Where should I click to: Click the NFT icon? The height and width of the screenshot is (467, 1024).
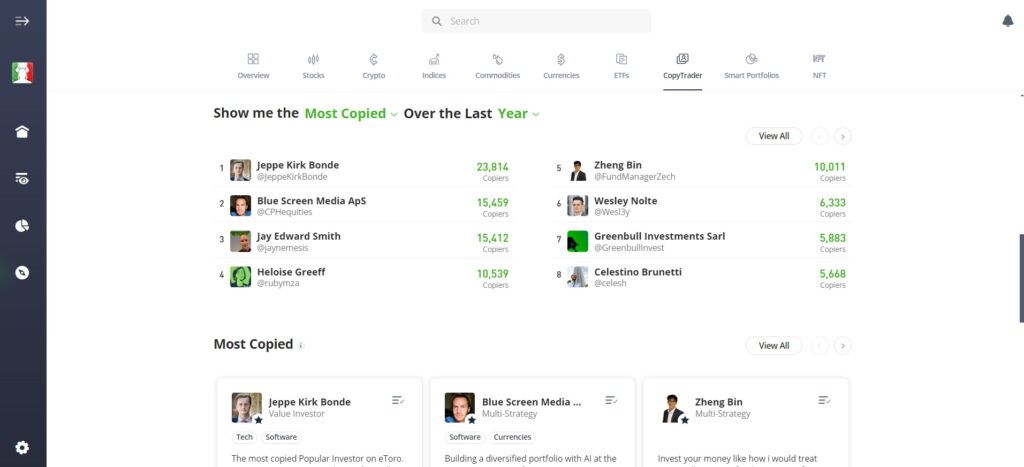[819, 59]
